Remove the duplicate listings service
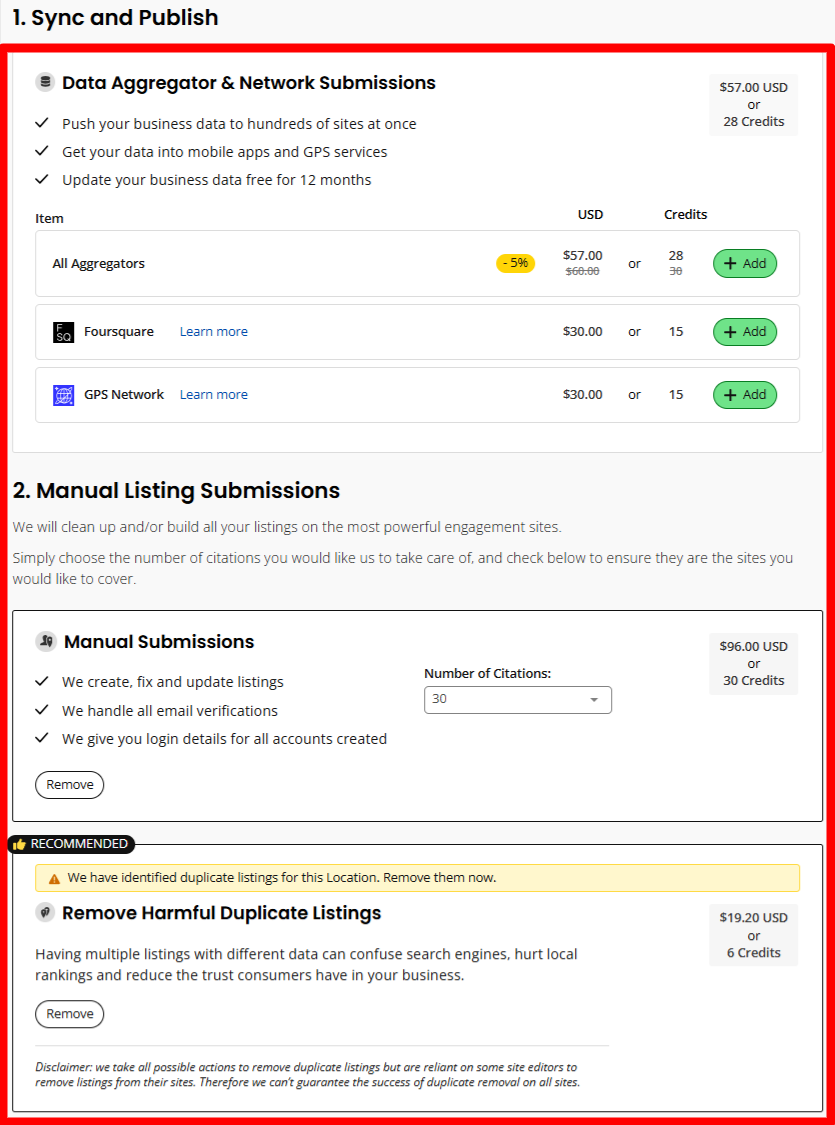The width and height of the screenshot is (835, 1125). [x=69, y=1013]
